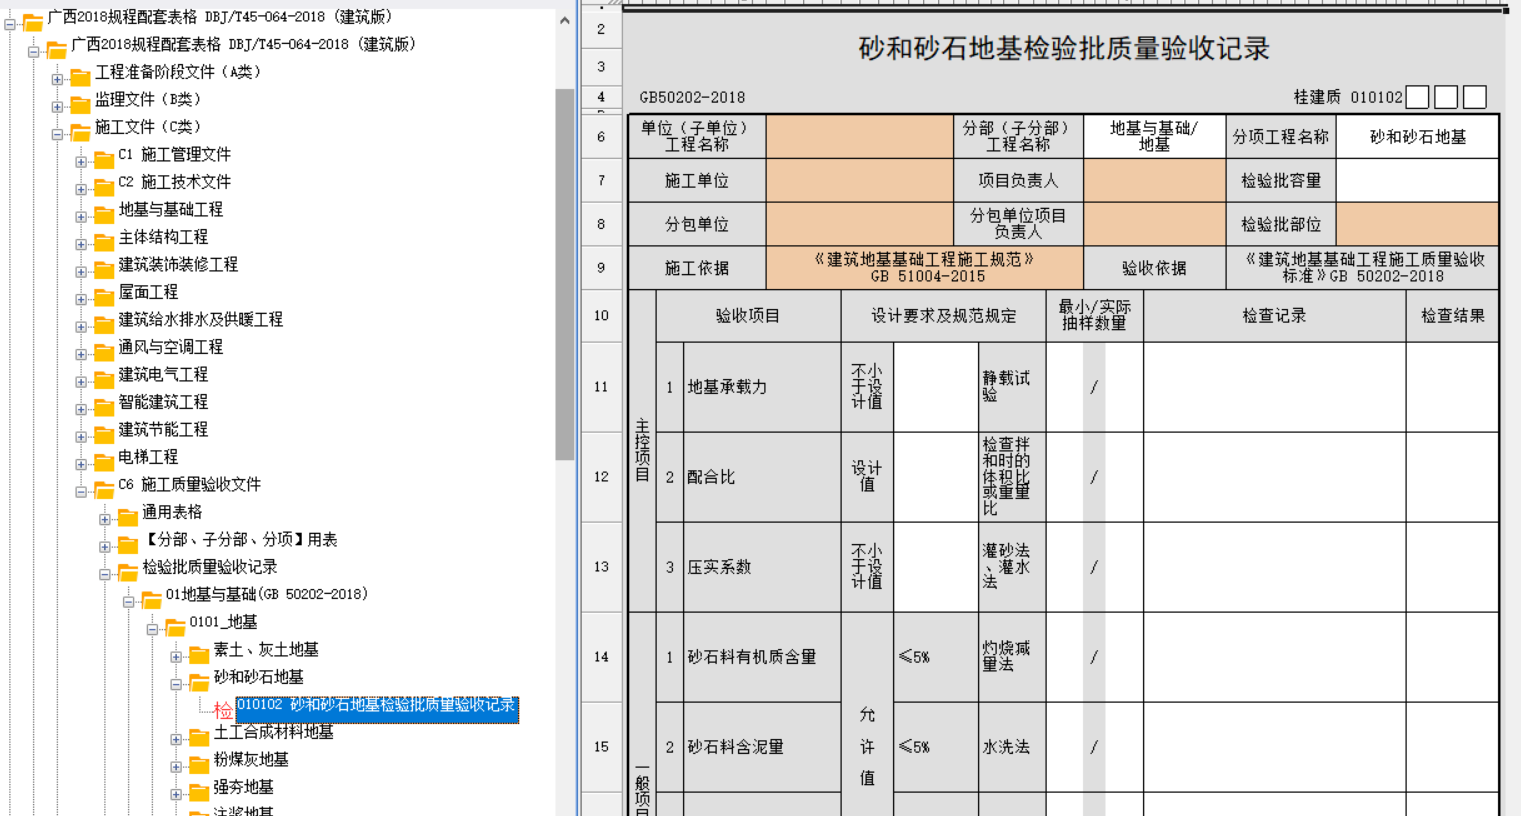Click the 检验批部位 orange input cell
Image resolution: width=1521 pixels, height=816 pixels.
(x=1416, y=224)
